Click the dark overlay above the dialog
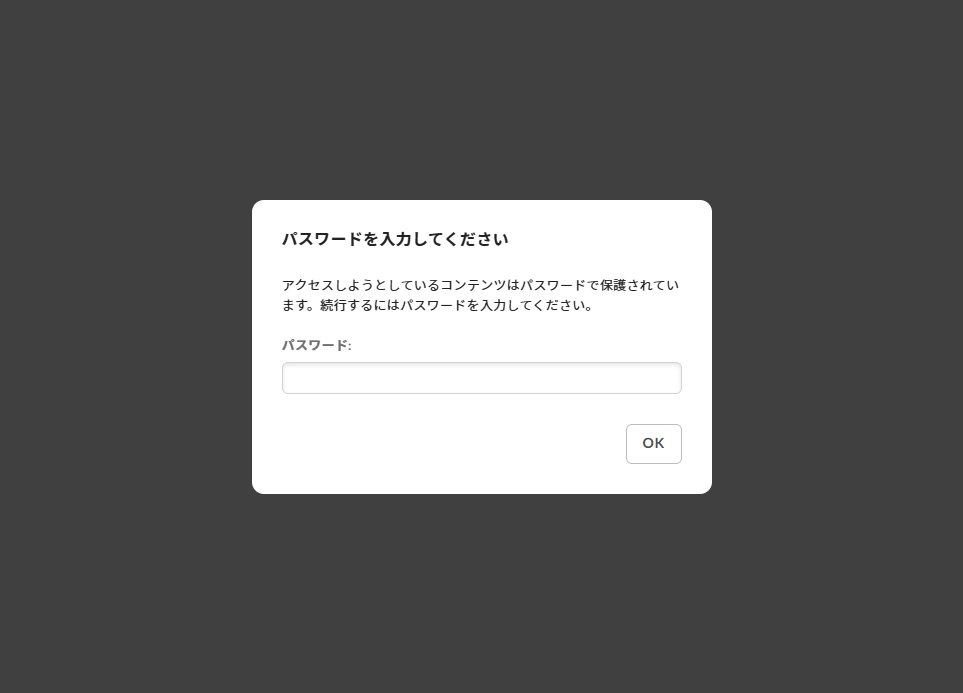 click(482, 98)
